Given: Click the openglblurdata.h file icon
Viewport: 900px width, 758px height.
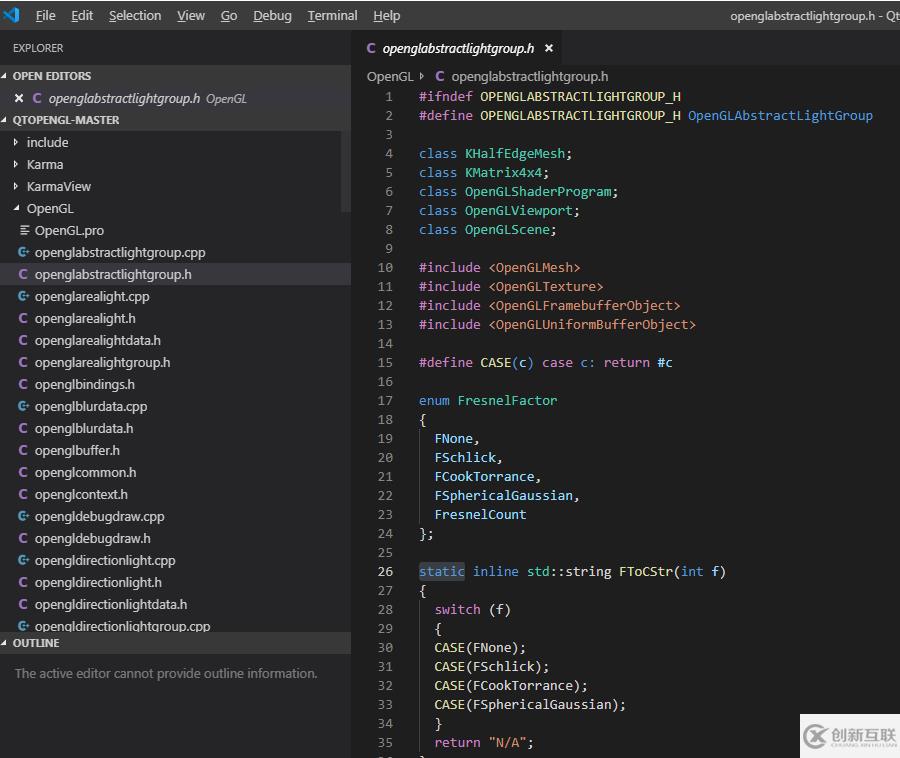Looking at the screenshot, I should [x=23, y=428].
